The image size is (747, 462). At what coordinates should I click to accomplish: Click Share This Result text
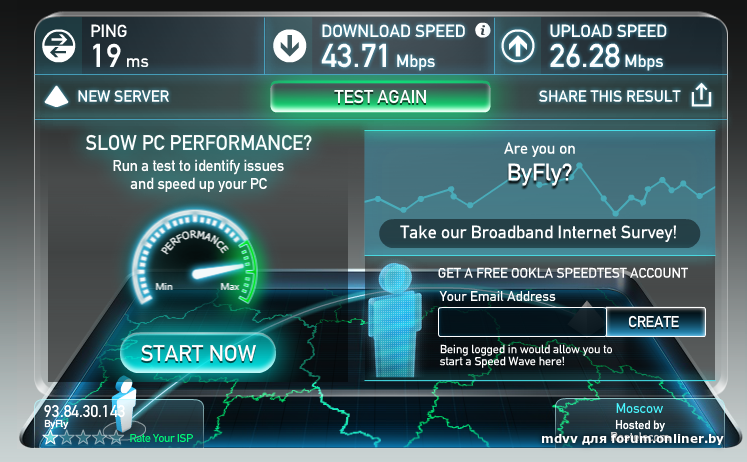click(609, 96)
